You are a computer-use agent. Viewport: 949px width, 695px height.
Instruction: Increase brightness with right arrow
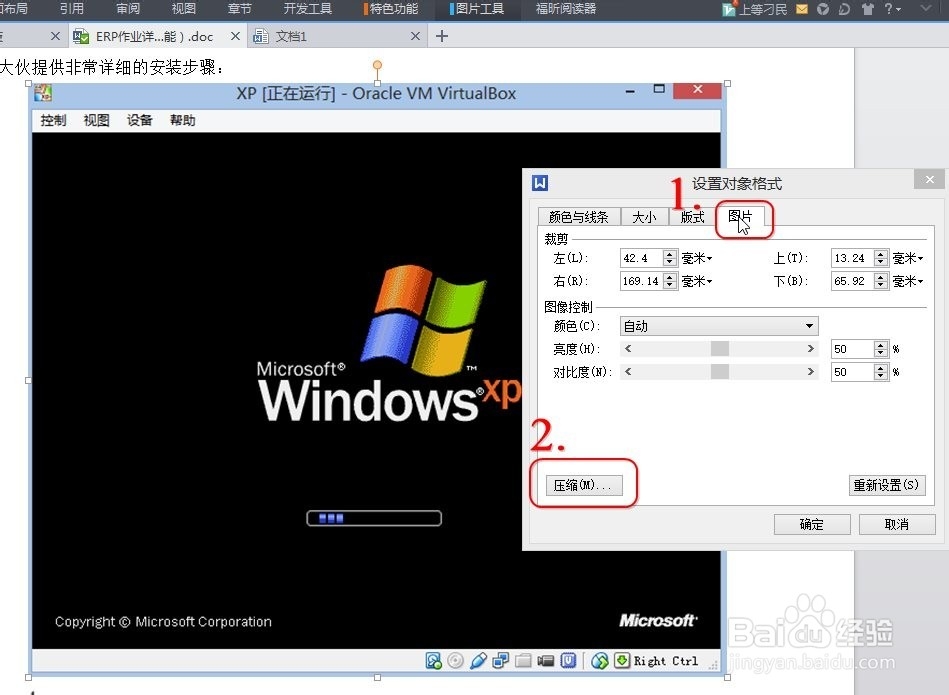[x=811, y=348]
